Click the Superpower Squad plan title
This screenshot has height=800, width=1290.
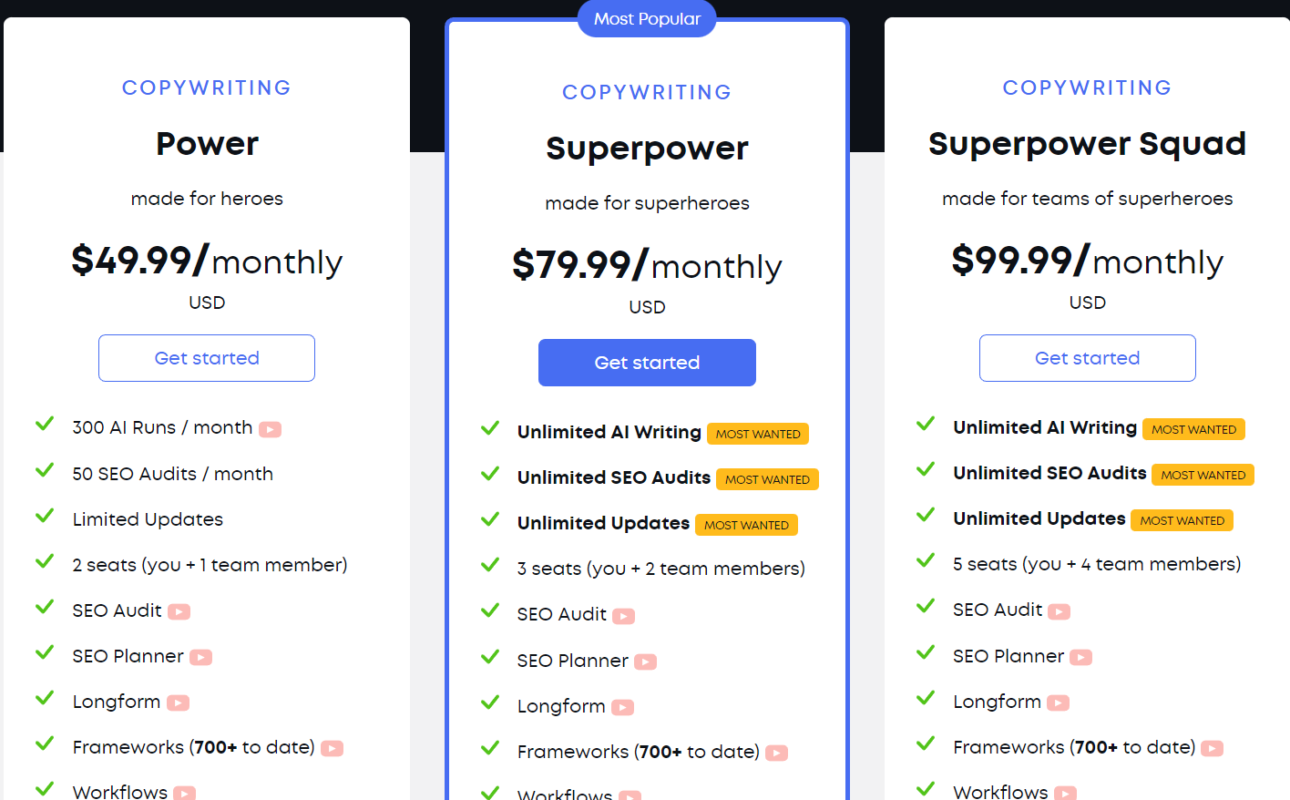1087,144
